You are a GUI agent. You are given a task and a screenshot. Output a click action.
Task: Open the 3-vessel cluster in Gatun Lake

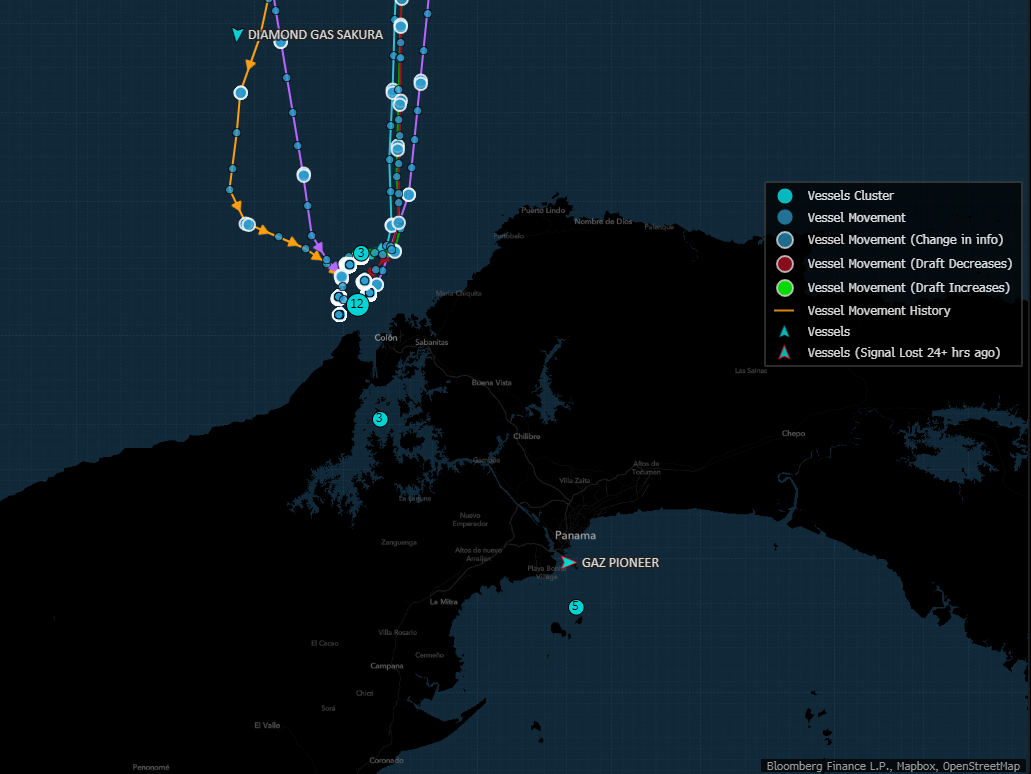379,419
